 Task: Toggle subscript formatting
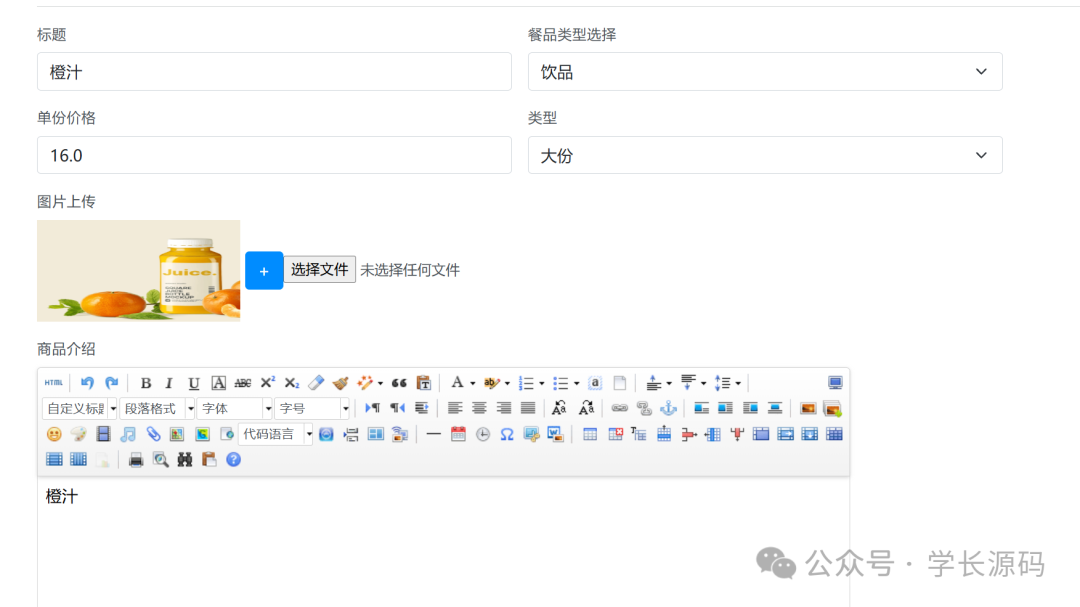coord(291,382)
